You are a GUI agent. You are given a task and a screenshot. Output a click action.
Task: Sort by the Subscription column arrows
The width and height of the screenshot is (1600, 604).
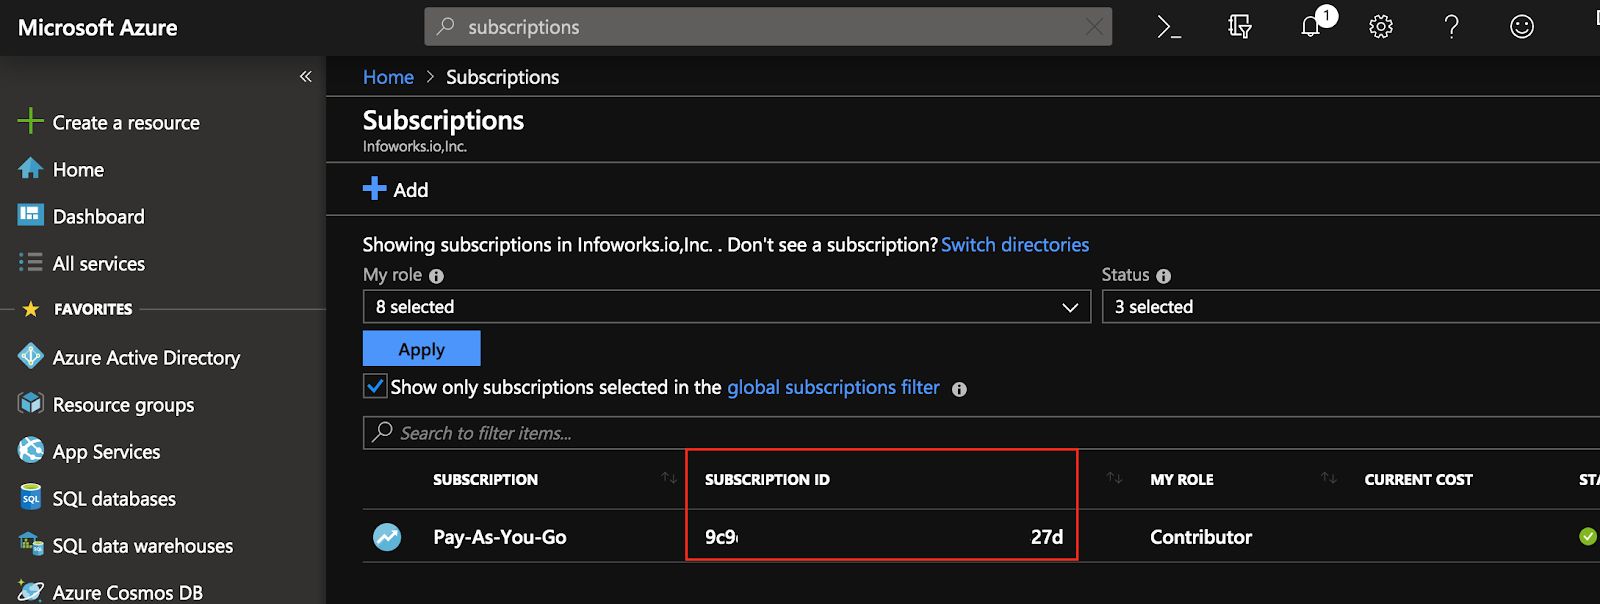pos(669,479)
